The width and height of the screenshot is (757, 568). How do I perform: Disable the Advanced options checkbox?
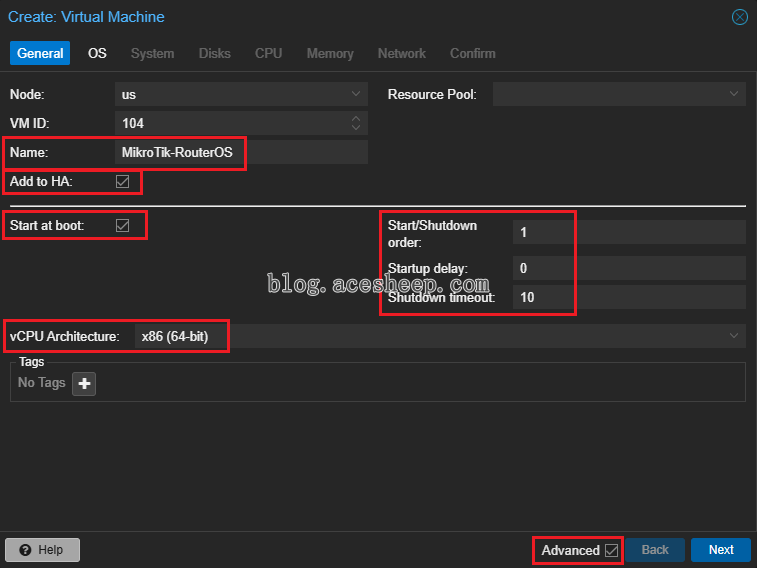tap(611, 550)
